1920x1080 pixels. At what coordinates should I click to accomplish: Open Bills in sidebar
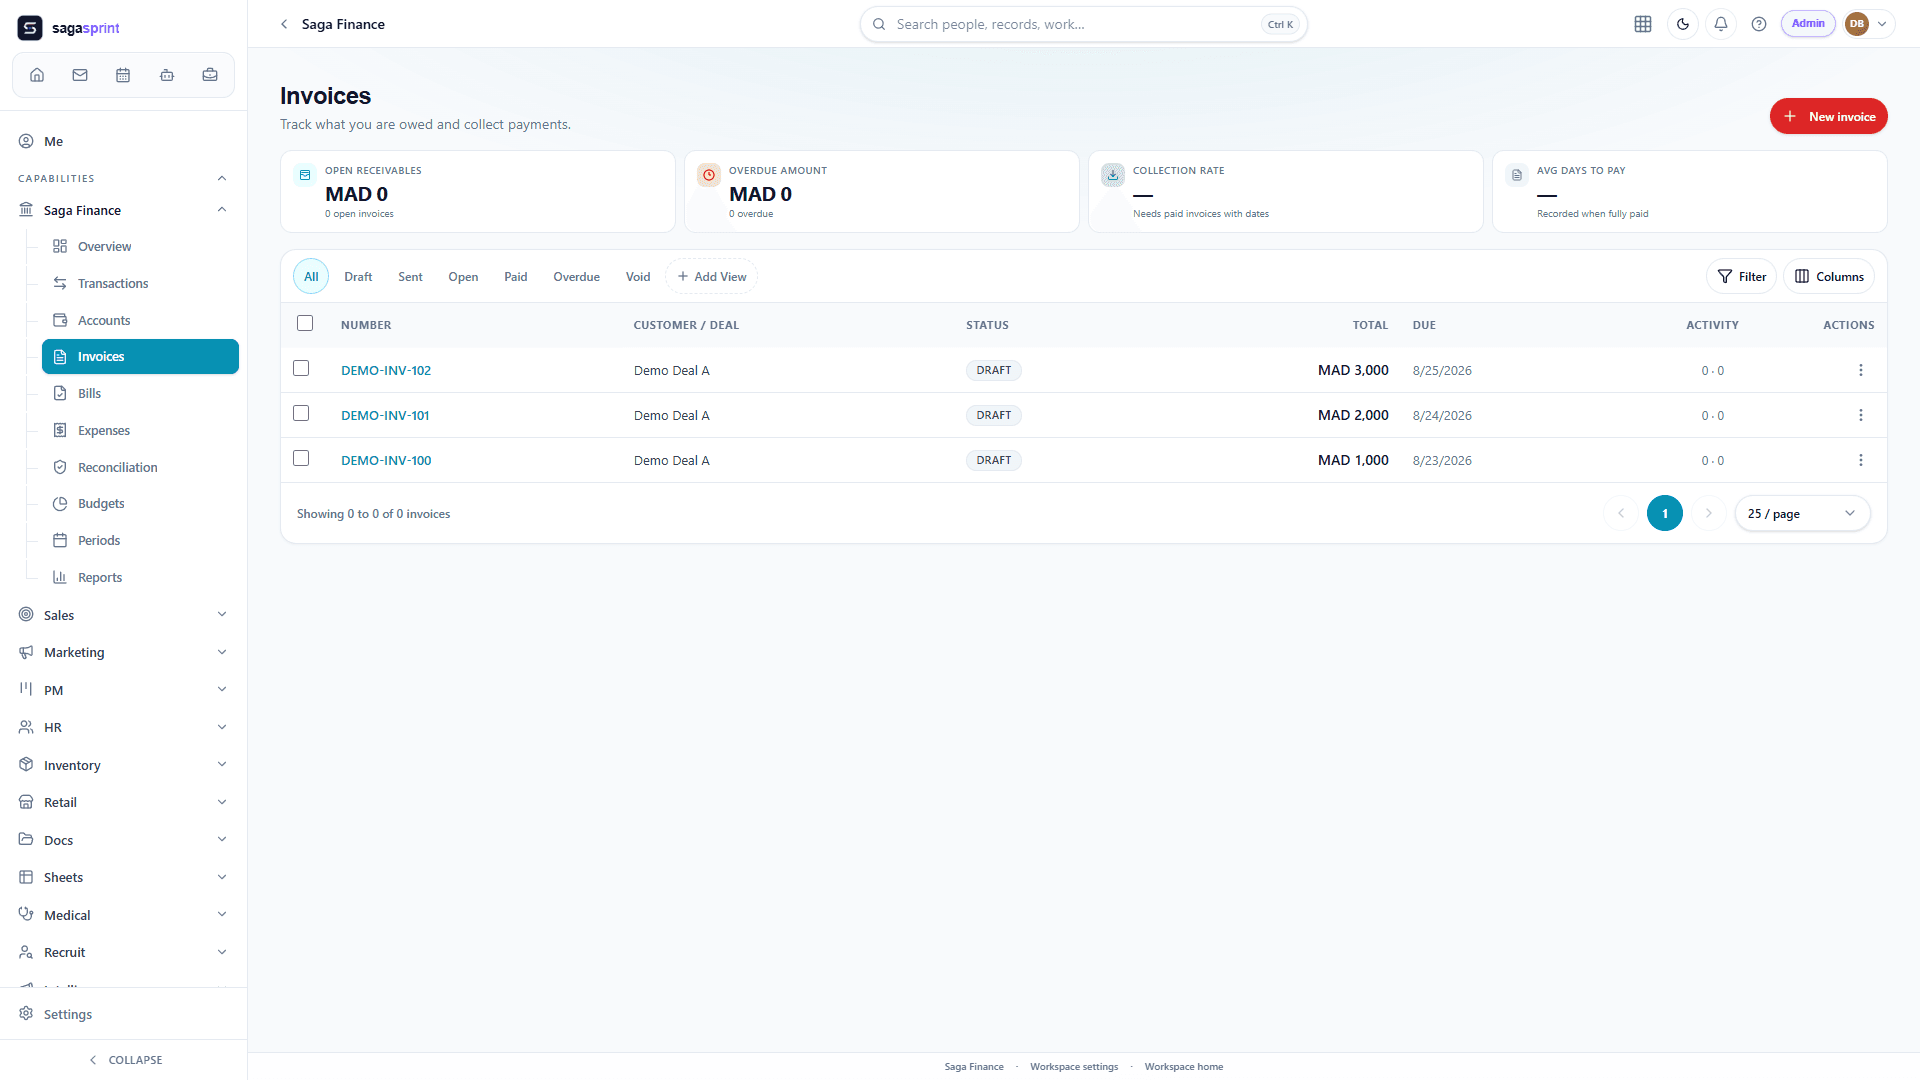click(x=140, y=394)
